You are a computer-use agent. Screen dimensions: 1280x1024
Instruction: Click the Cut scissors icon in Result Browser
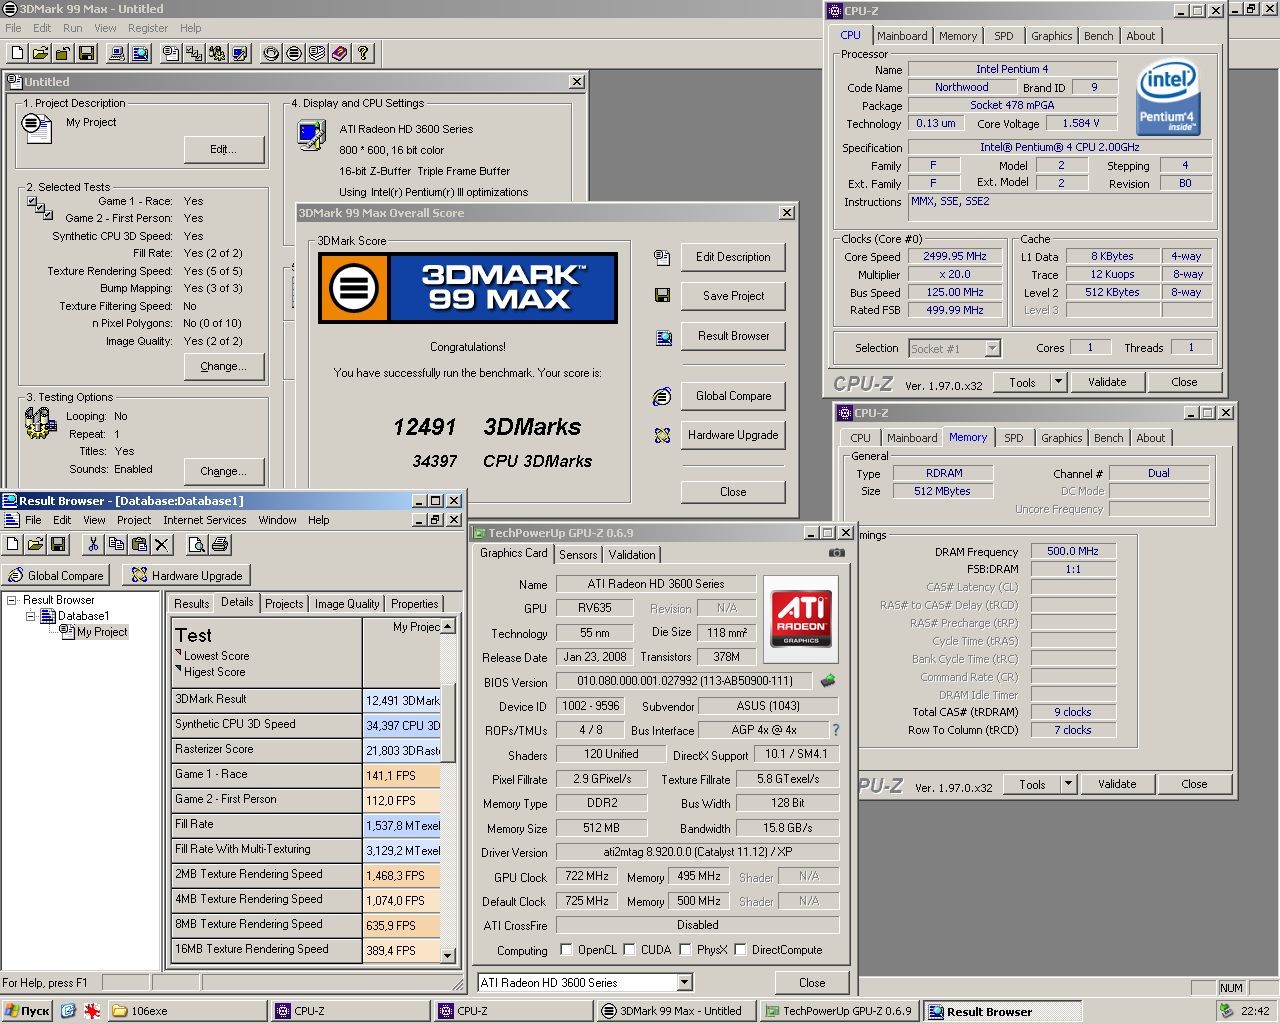[x=93, y=544]
